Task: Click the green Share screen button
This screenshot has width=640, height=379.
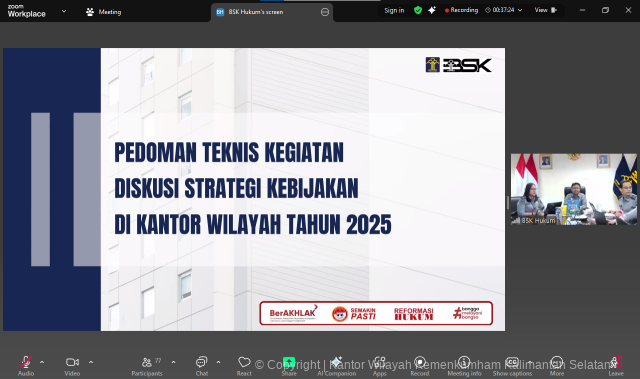Action: tap(289, 362)
